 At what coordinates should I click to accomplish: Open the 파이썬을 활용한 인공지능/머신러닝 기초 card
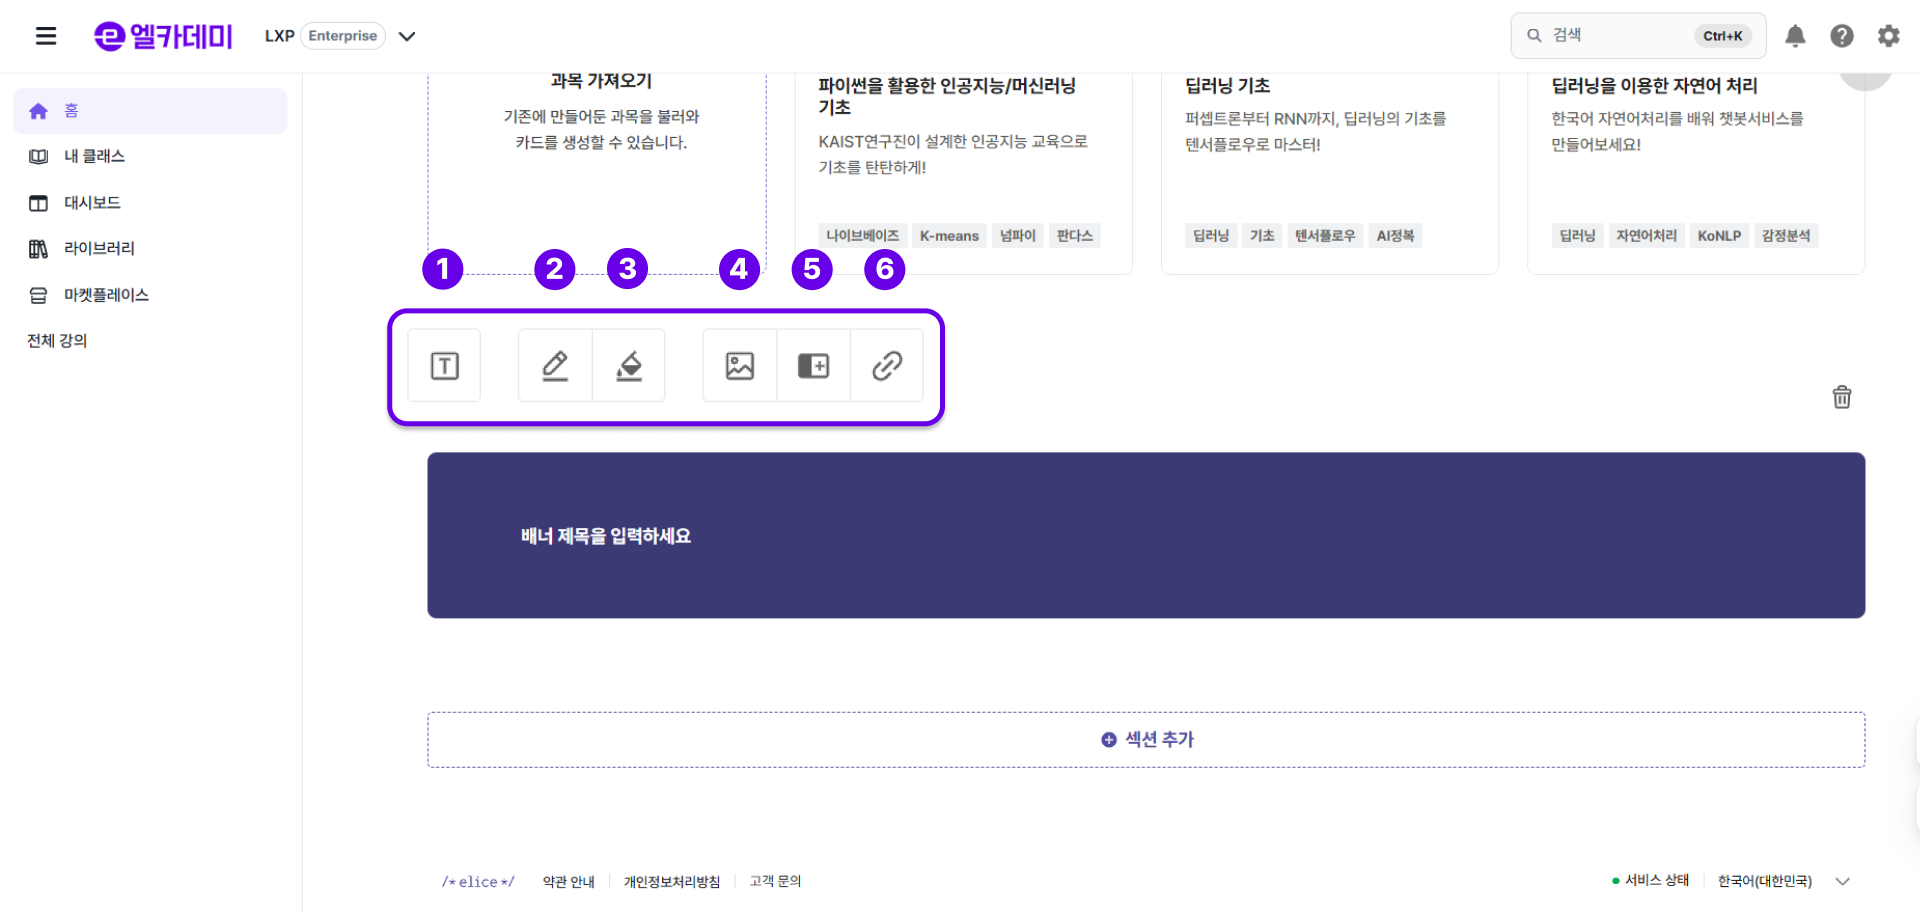coord(964,172)
